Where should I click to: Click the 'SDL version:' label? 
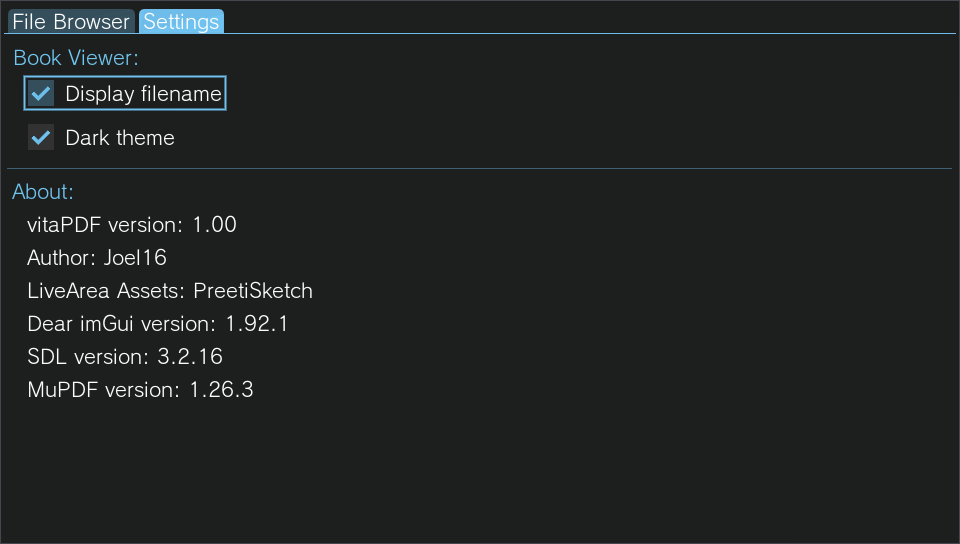click(88, 357)
